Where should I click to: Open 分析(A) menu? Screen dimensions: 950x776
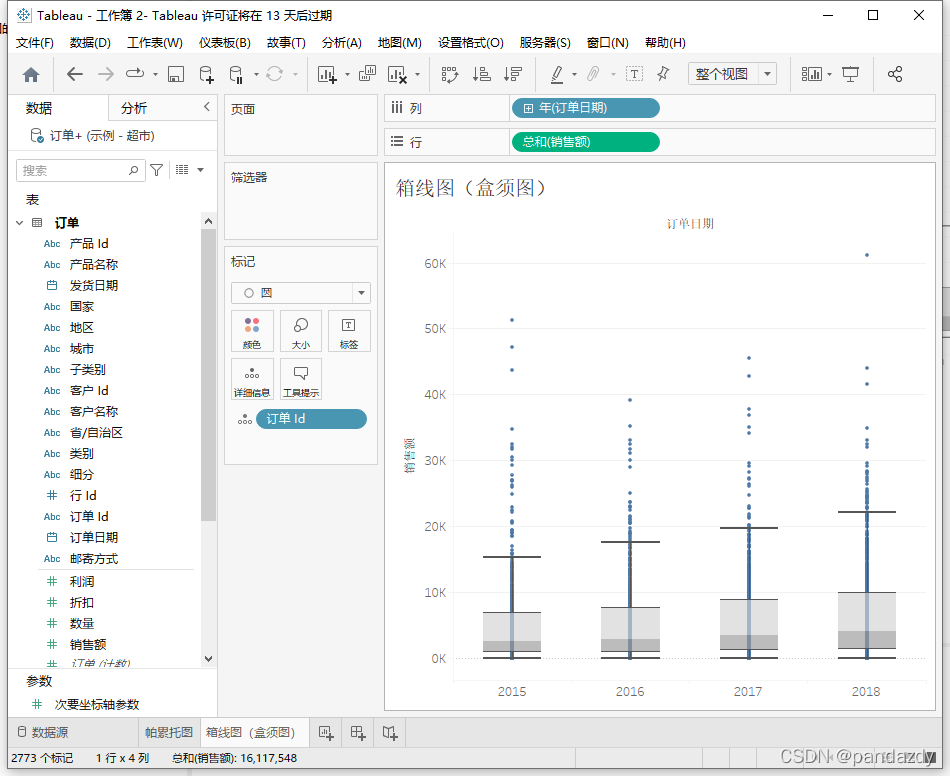pyautogui.click(x=342, y=43)
